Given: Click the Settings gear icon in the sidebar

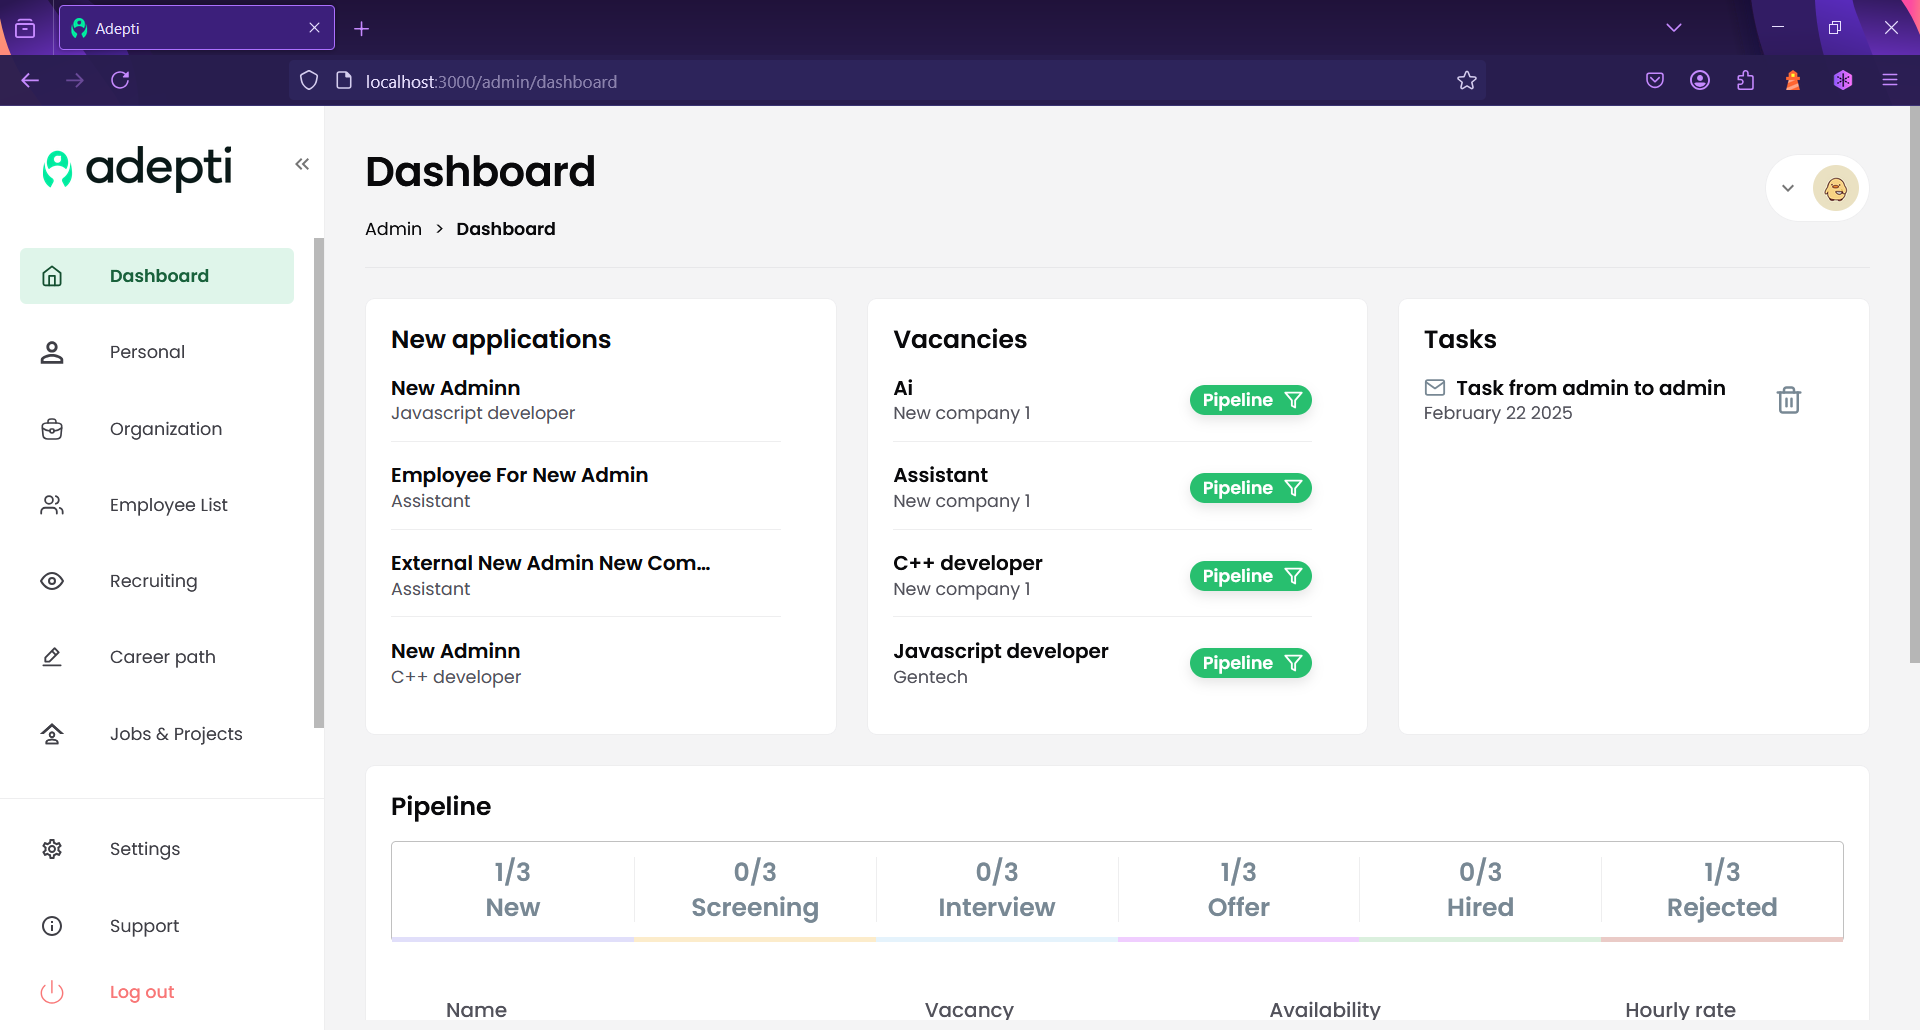Looking at the screenshot, I should pyautogui.click(x=52, y=849).
